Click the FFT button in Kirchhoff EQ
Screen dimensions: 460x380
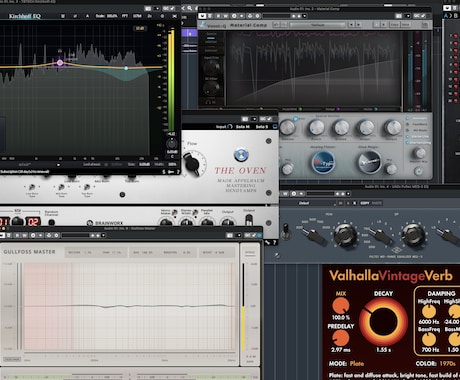point(125,16)
